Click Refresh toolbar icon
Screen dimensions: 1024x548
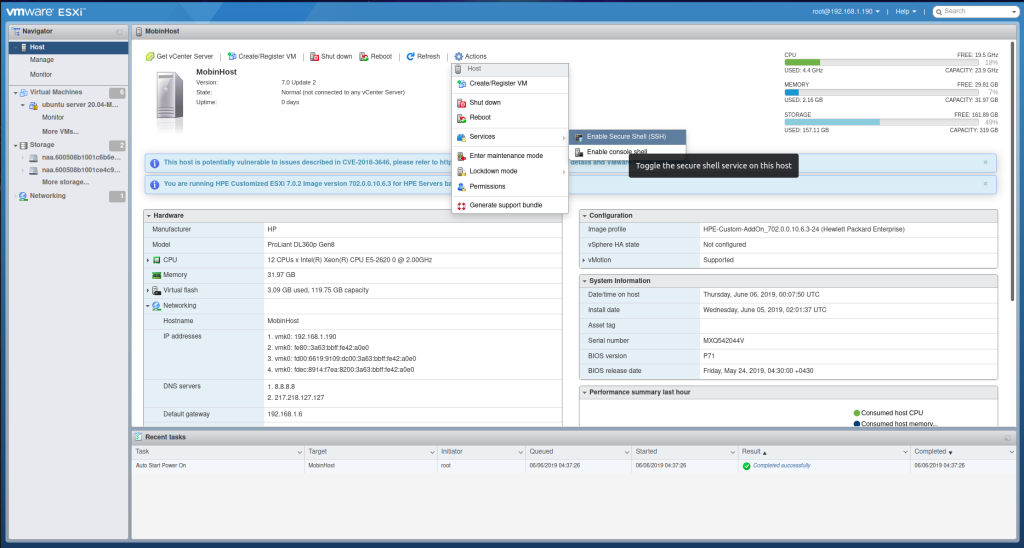pos(411,57)
